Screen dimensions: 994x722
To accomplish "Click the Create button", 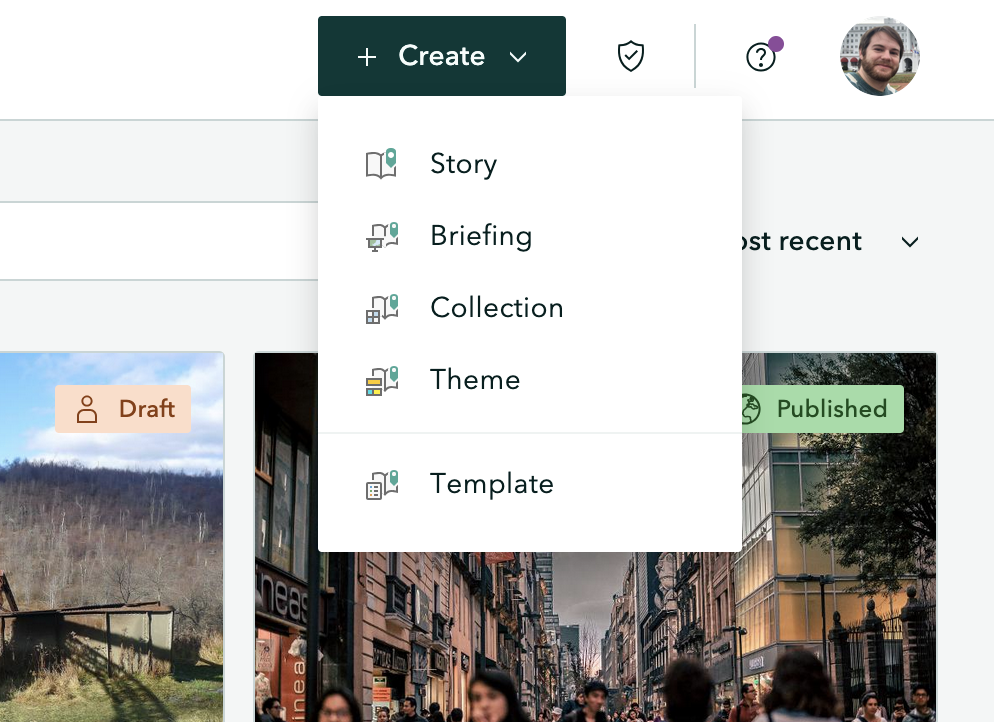I will tap(441, 56).
